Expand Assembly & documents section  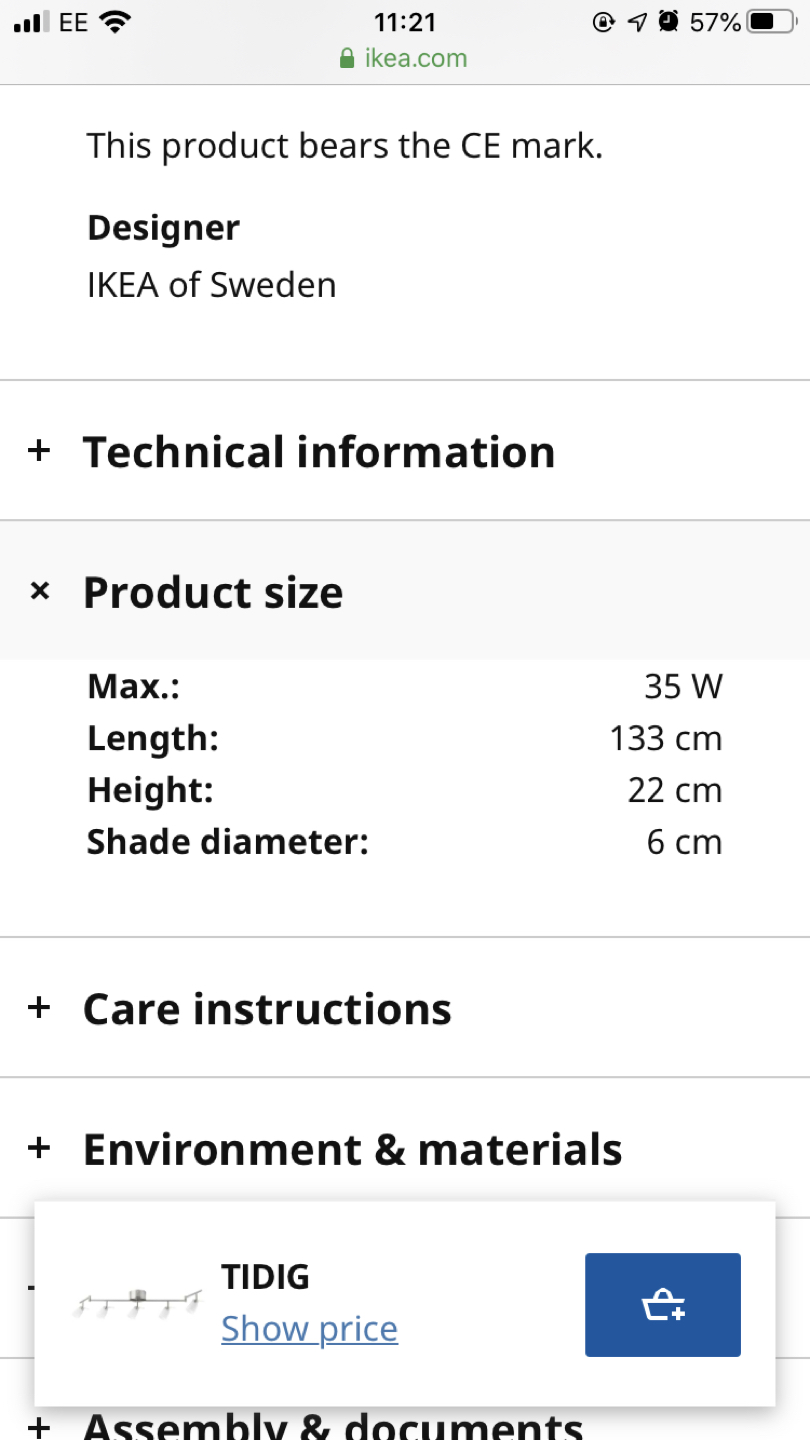pos(332,1424)
